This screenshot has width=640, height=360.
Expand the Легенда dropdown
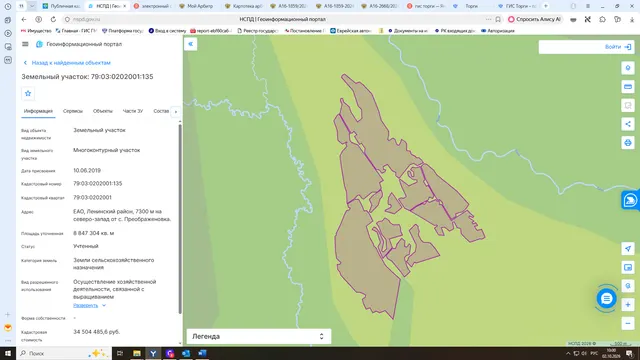[259, 336]
